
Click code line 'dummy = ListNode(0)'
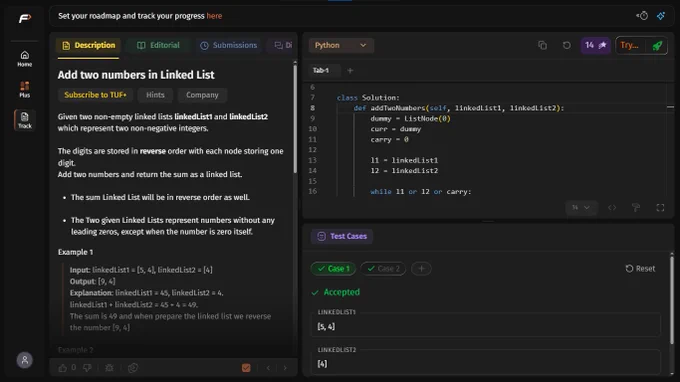[x=410, y=118]
